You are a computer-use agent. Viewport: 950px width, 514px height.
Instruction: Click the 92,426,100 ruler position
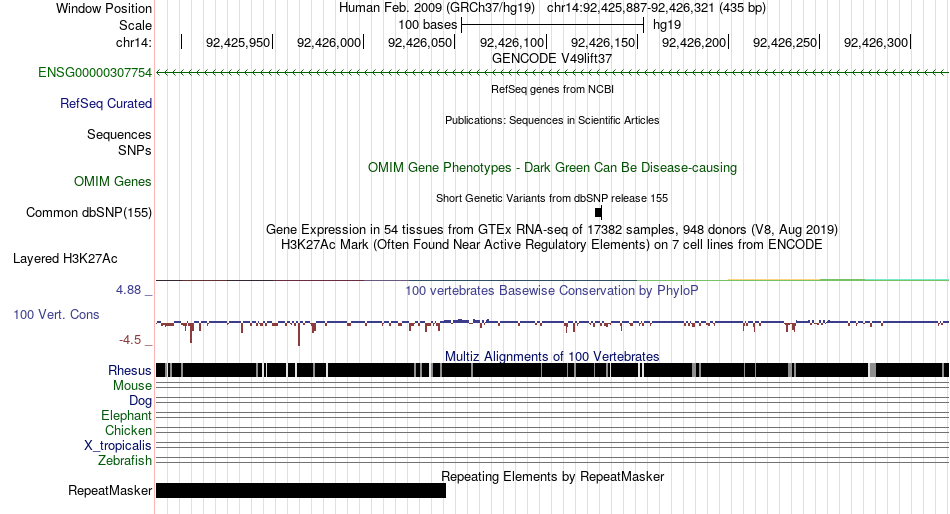[x=512, y=42]
